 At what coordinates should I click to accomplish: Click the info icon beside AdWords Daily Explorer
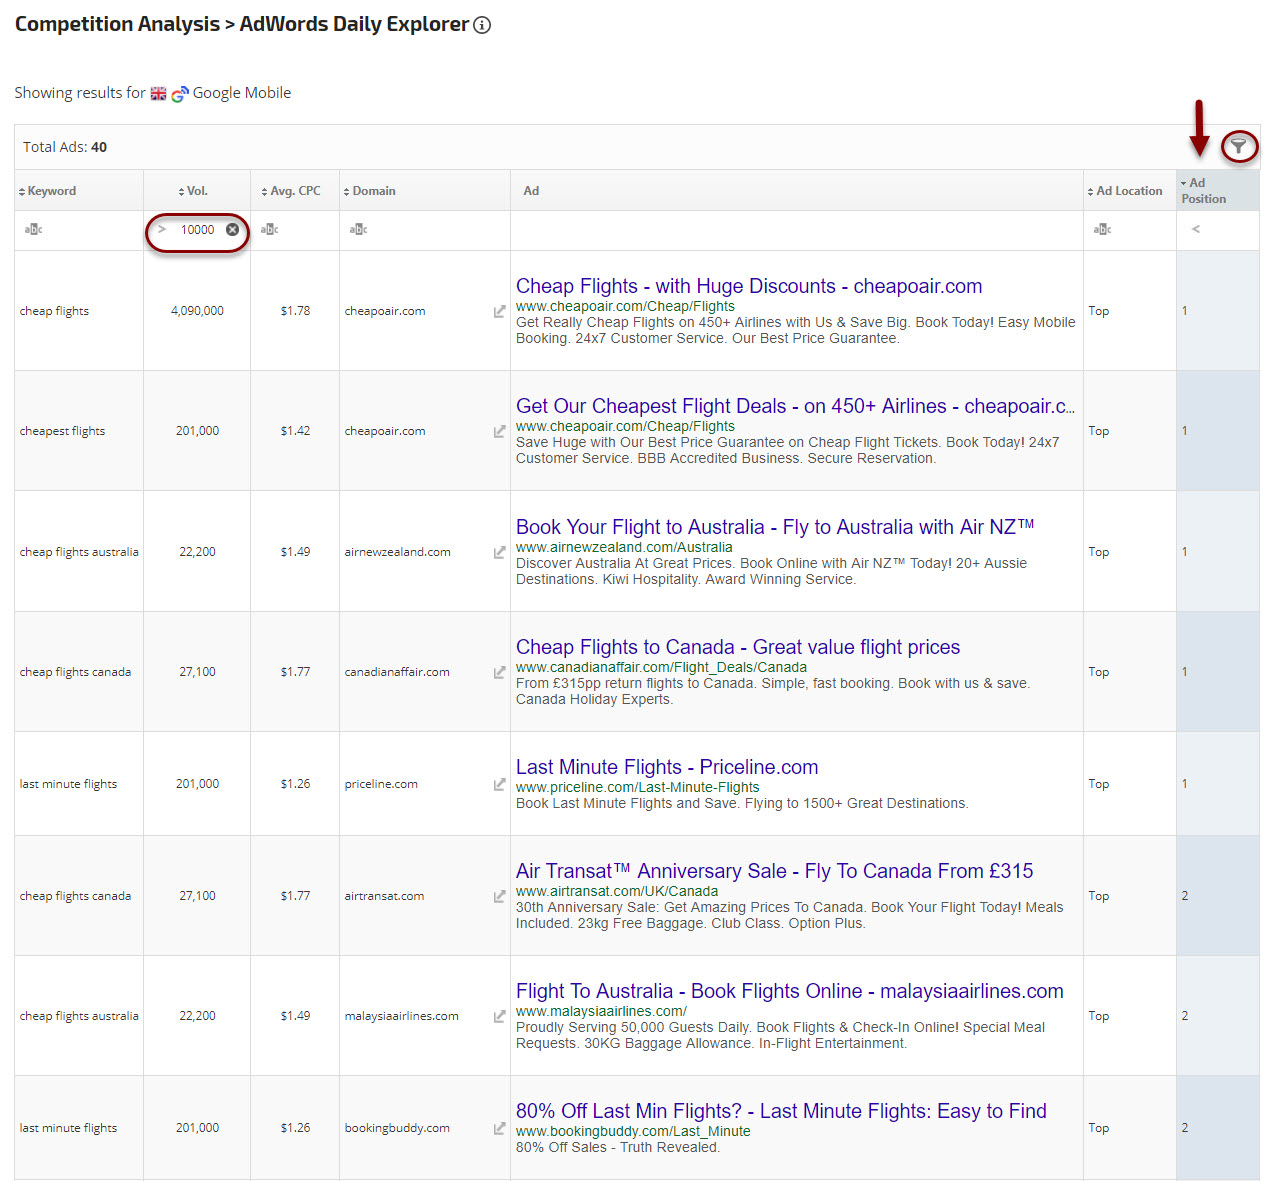tap(482, 25)
